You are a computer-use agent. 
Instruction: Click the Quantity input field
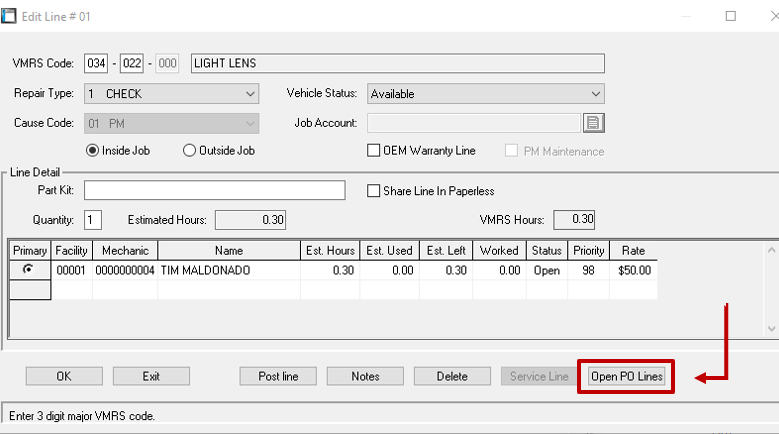(93, 219)
